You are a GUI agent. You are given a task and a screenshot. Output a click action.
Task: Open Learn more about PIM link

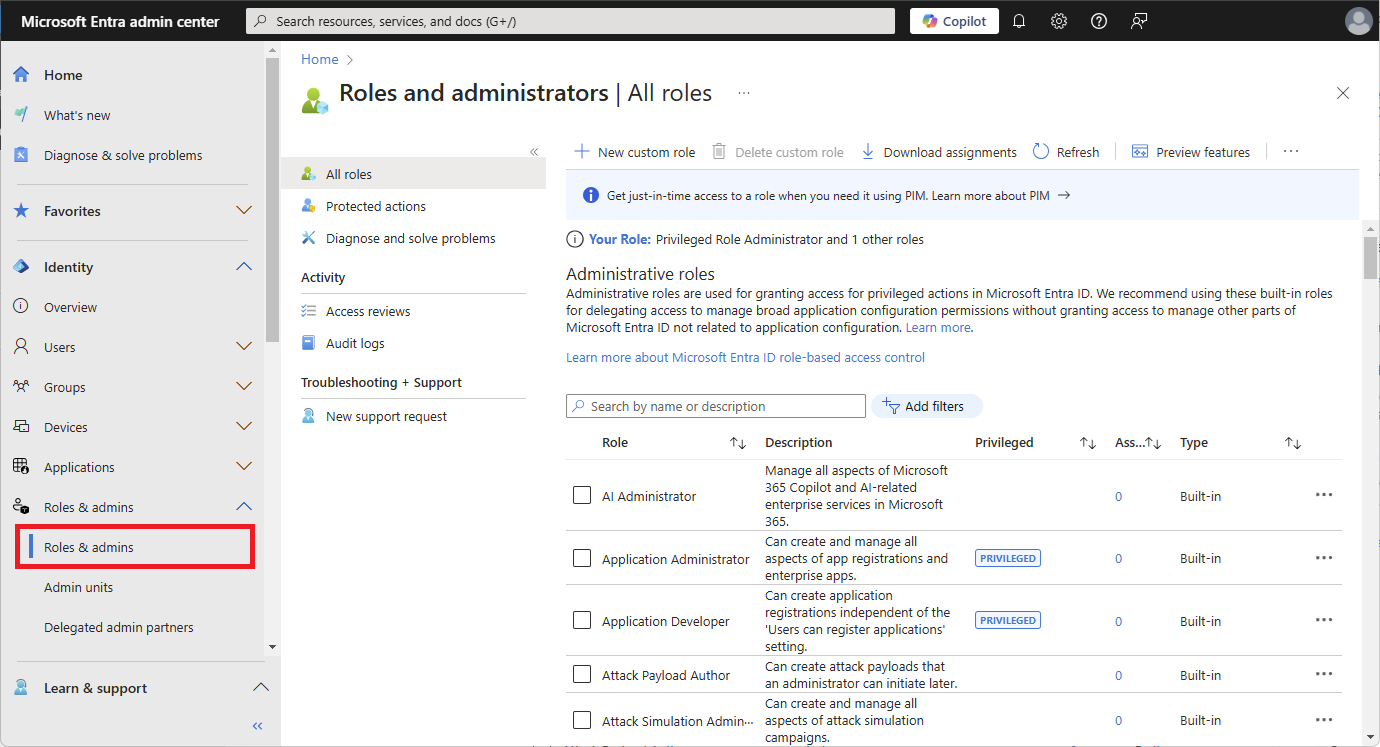click(990, 196)
